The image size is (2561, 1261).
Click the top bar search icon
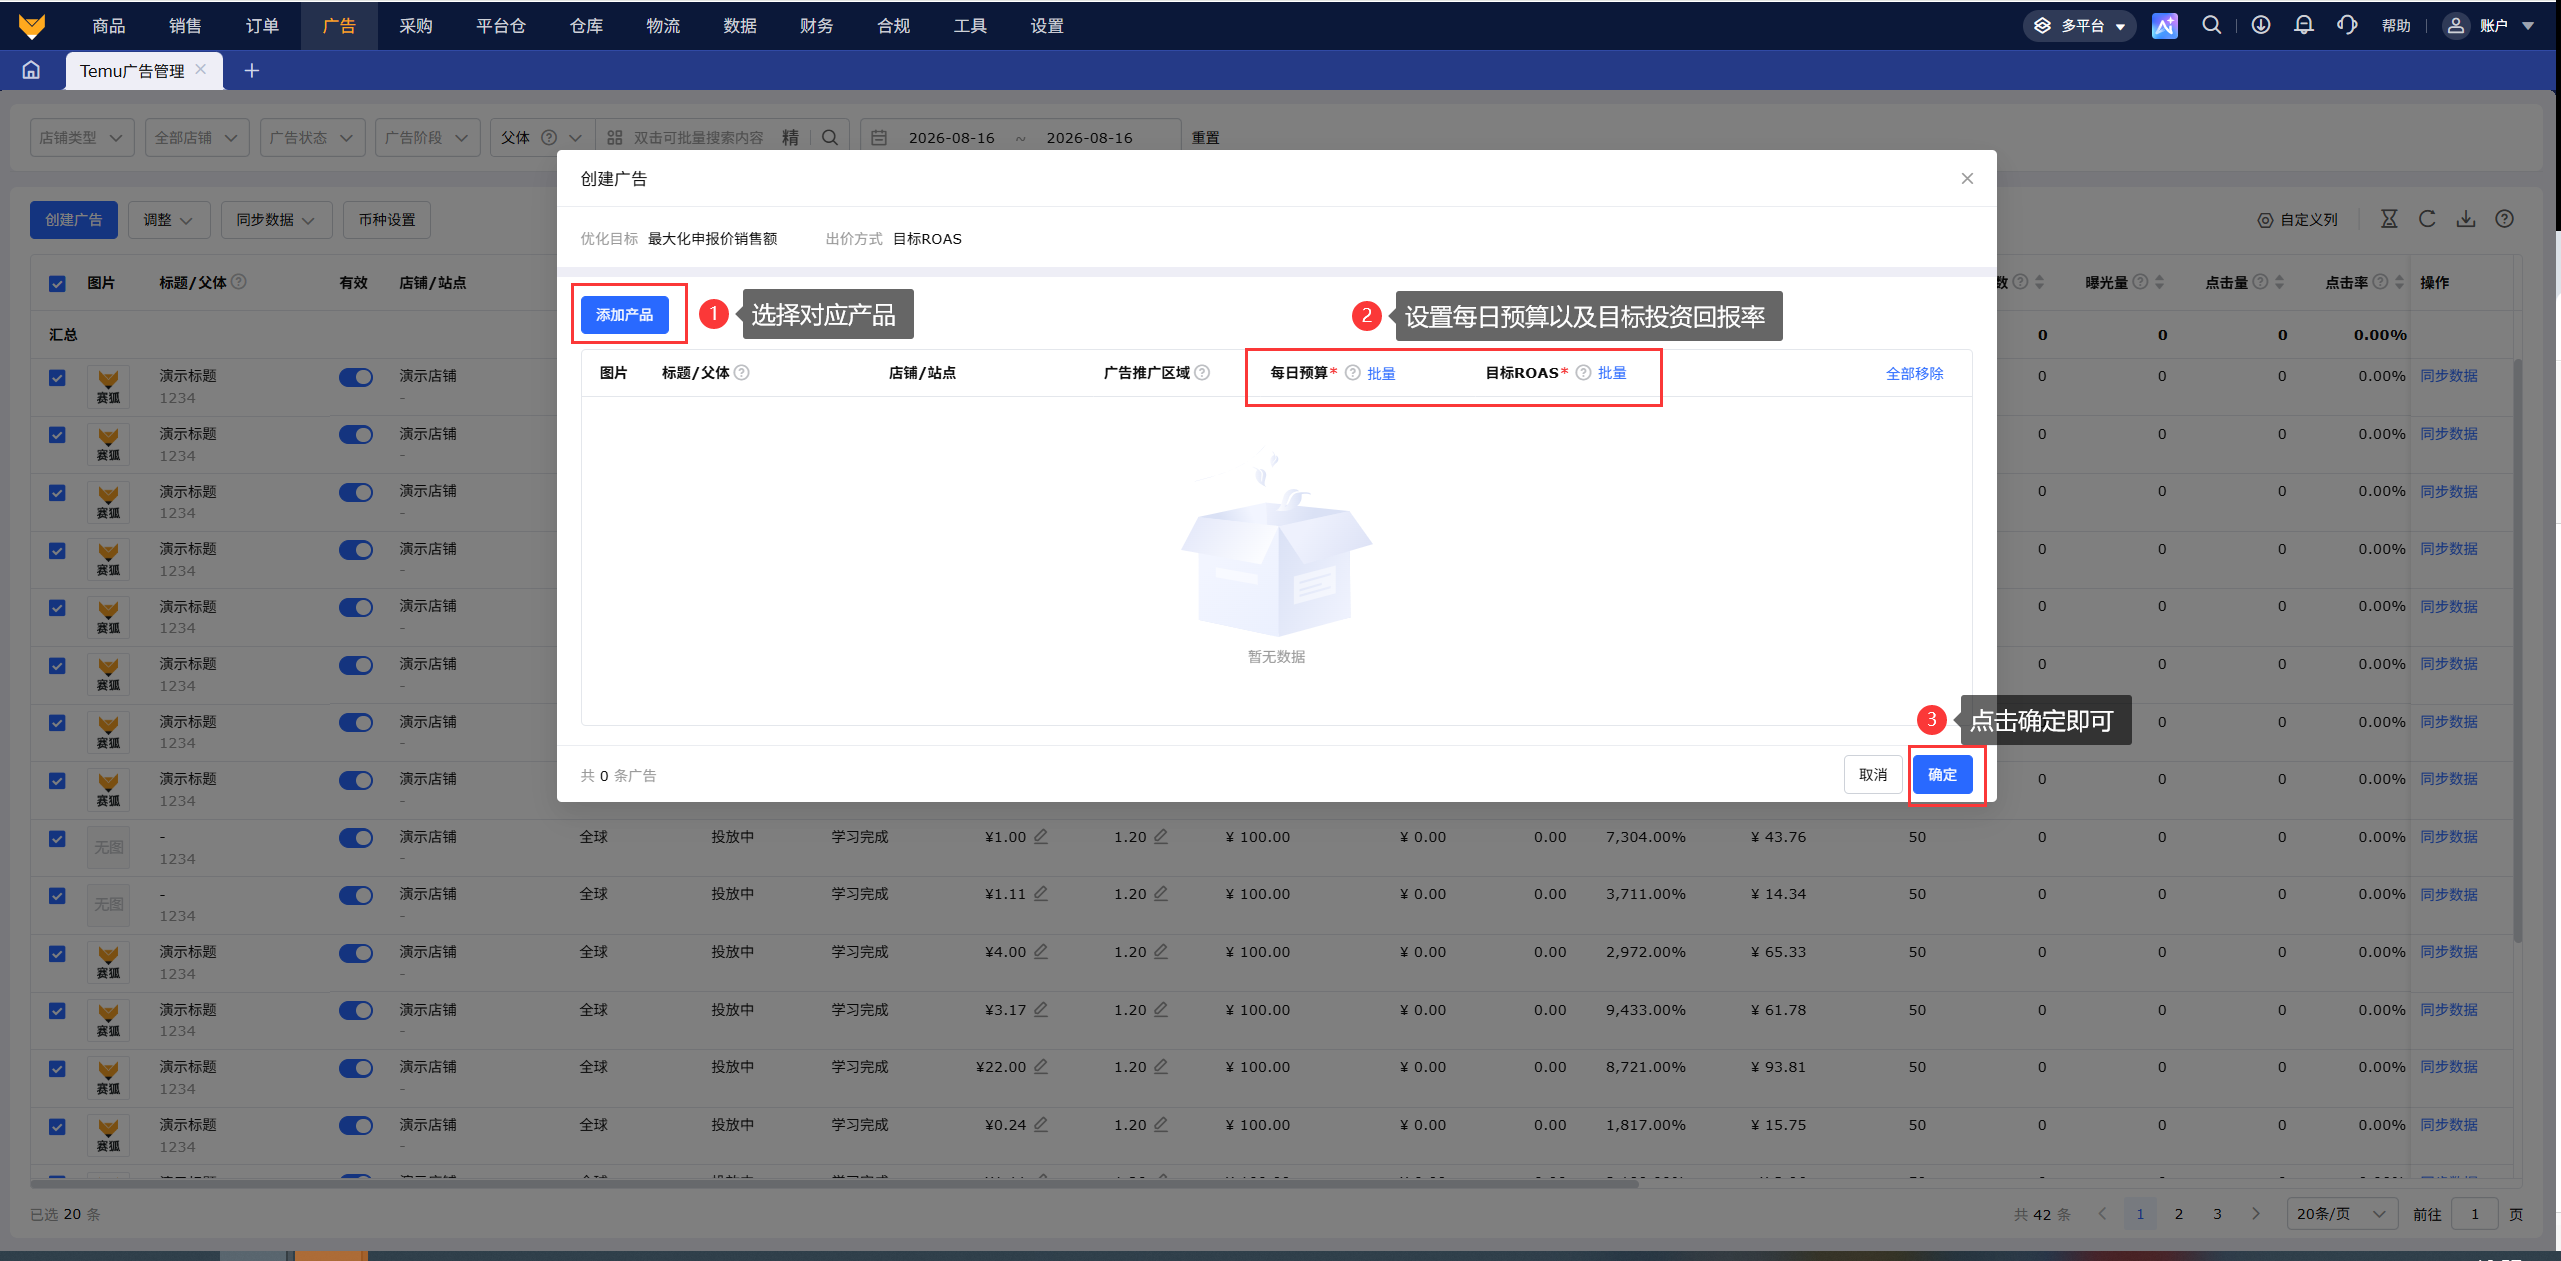pos(2212,25)
